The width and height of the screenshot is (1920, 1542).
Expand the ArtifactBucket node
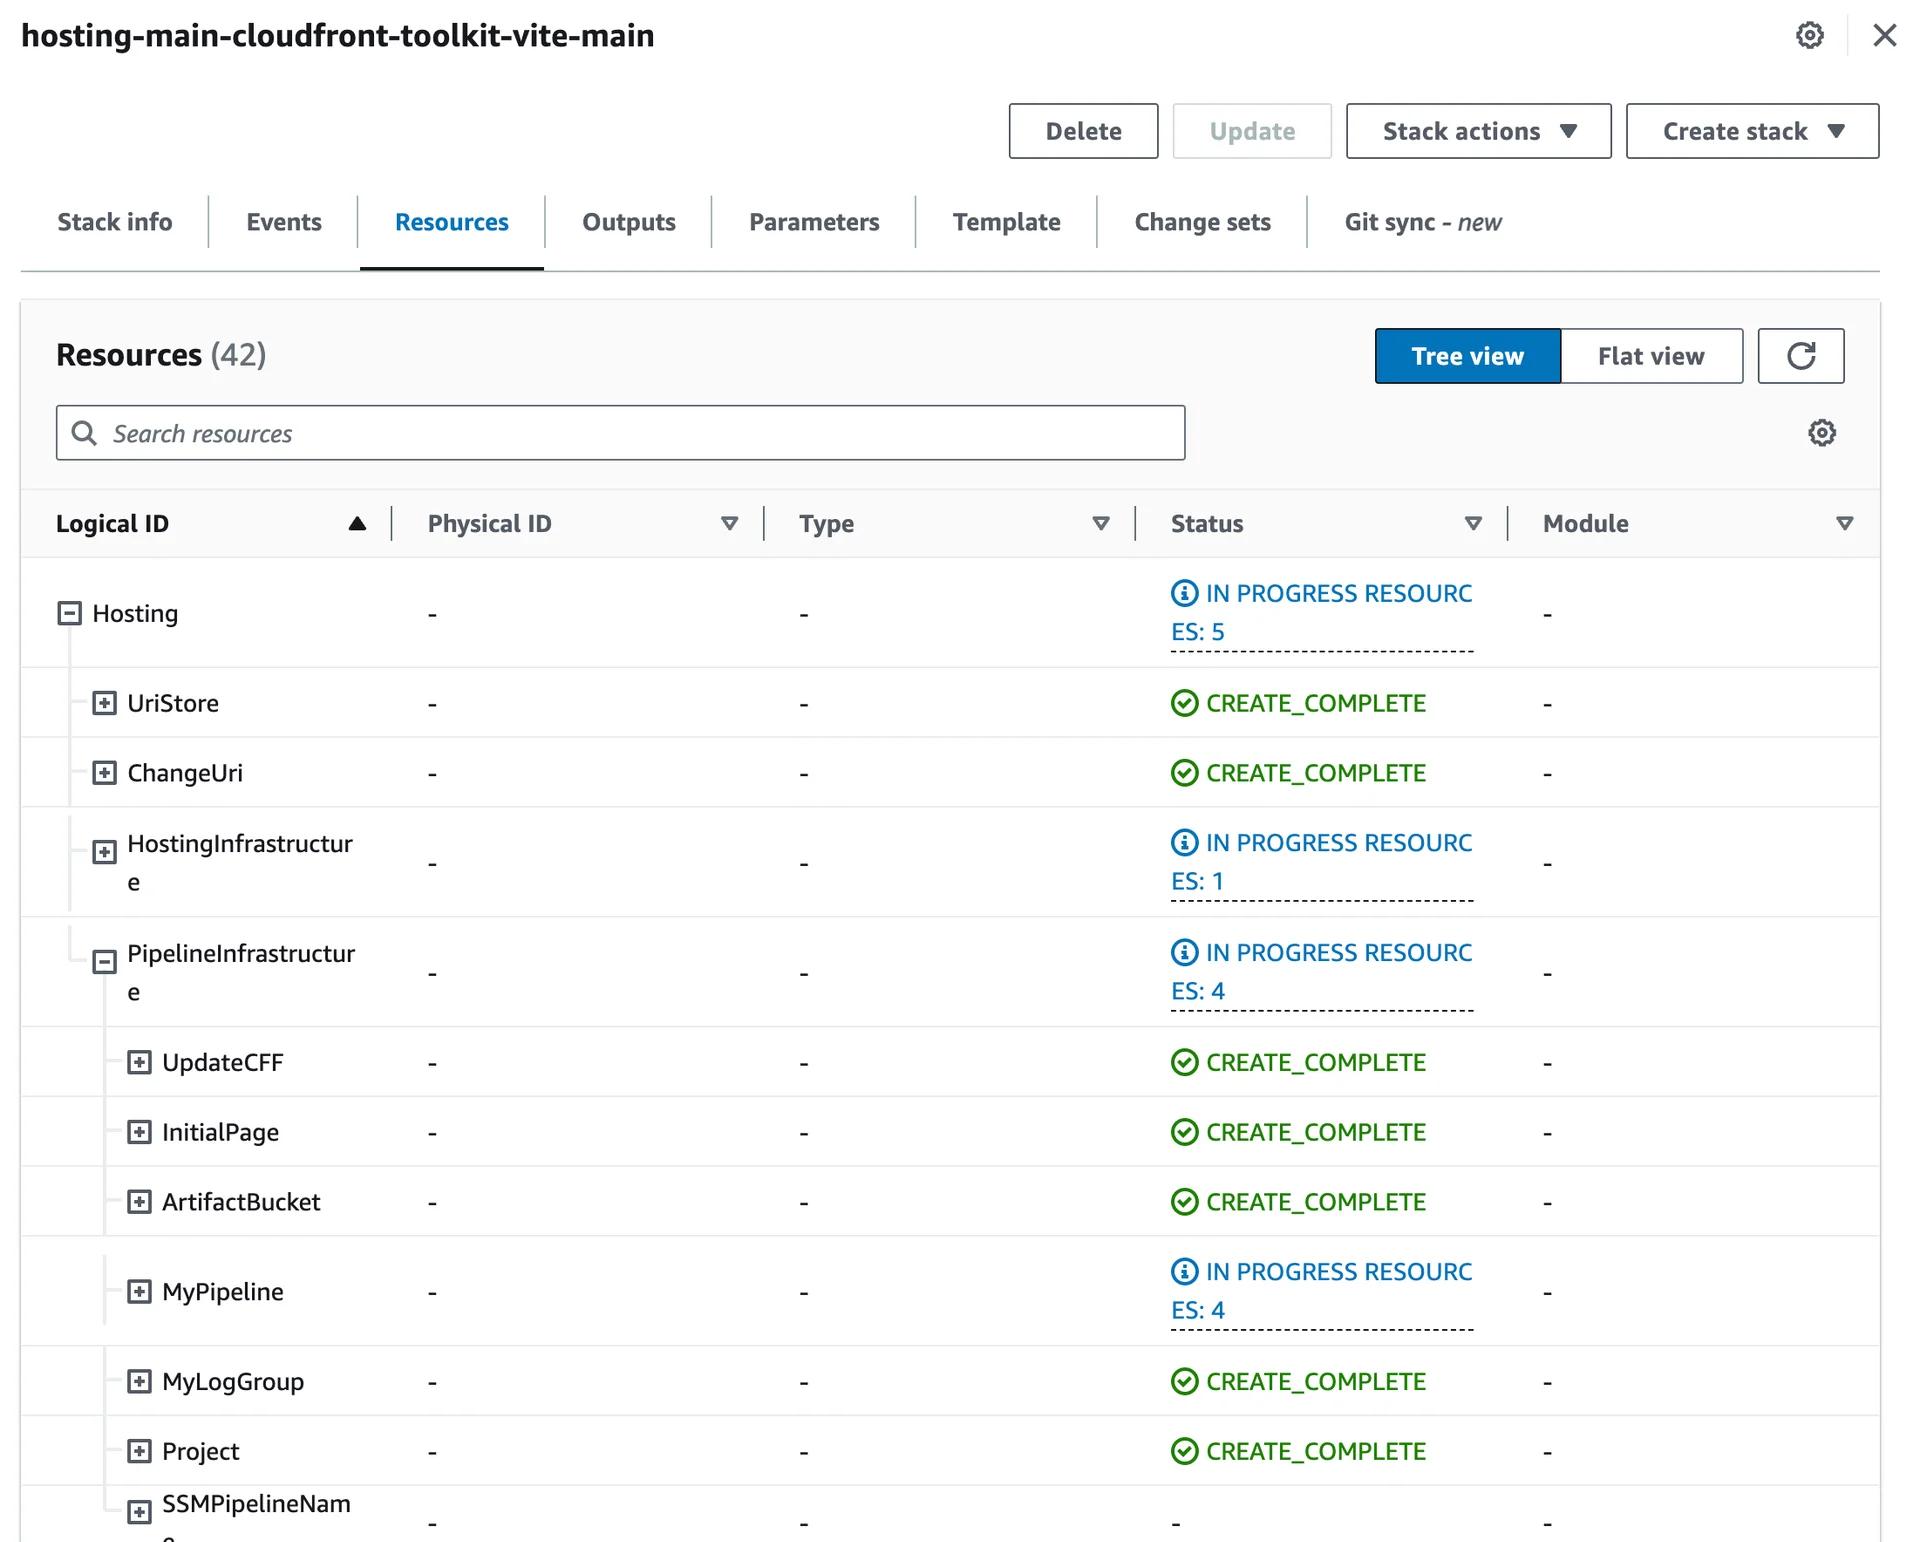click(139, 1202)
